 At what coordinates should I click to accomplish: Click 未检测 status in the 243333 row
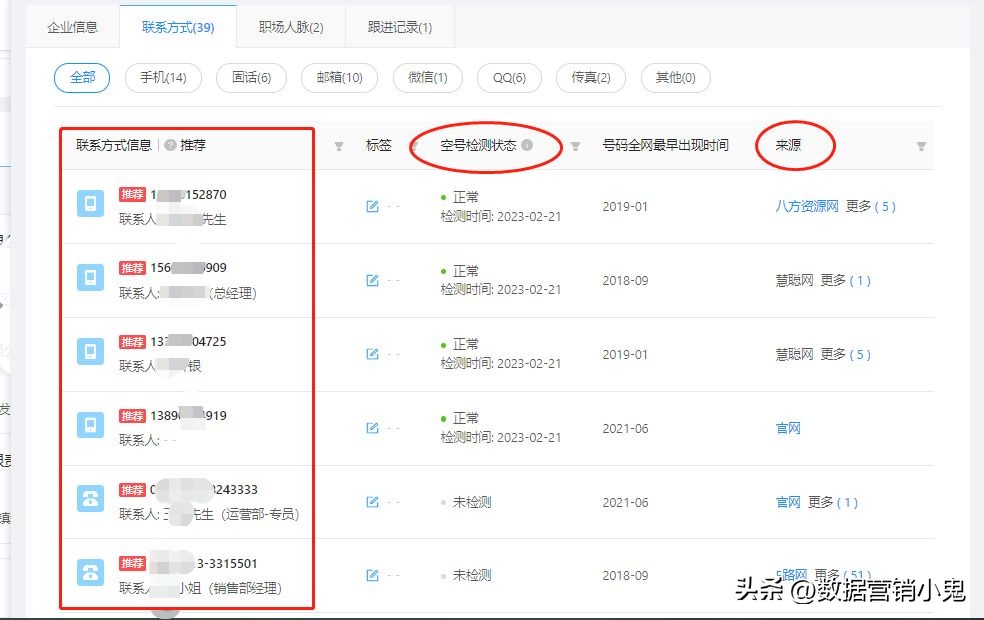pyautogui.click(x=472, y=502)
